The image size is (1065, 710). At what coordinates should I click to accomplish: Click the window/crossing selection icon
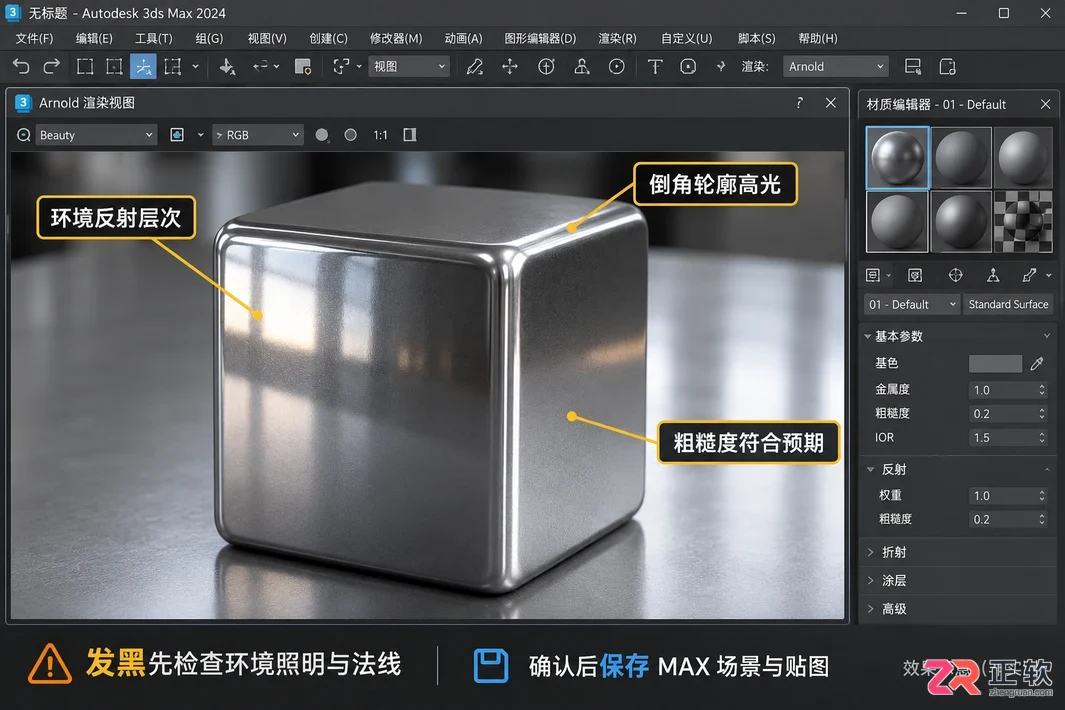(x=173, y=67)
